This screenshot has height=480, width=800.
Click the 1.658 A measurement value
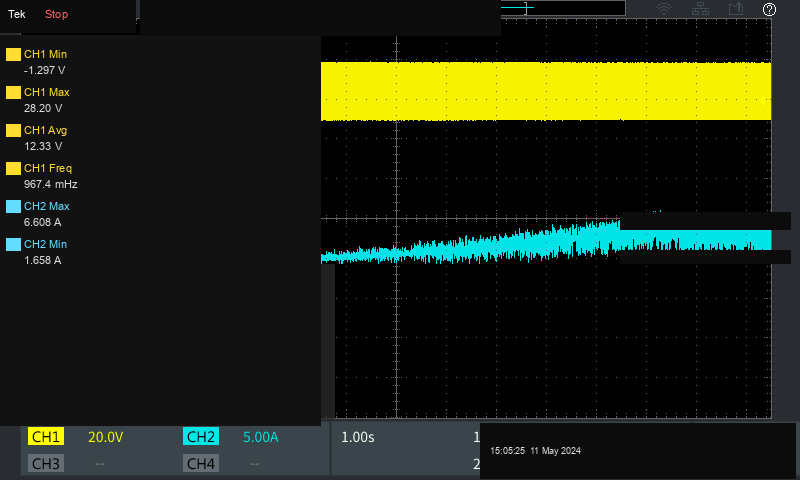pyautogui.click(x=42, y=260)
